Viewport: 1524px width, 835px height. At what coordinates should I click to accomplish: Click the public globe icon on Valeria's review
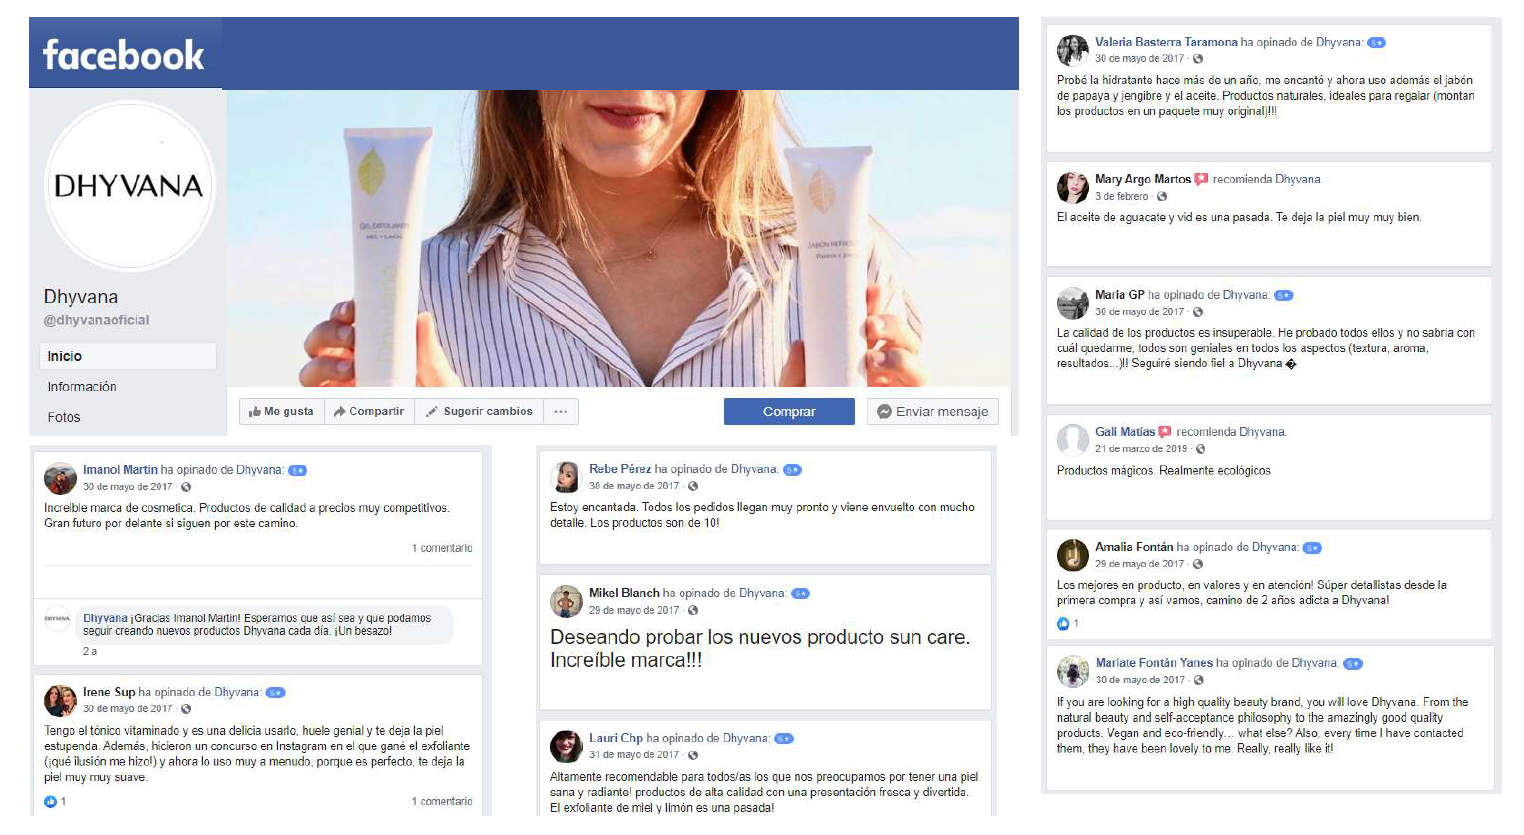[x=1198, y=59]
